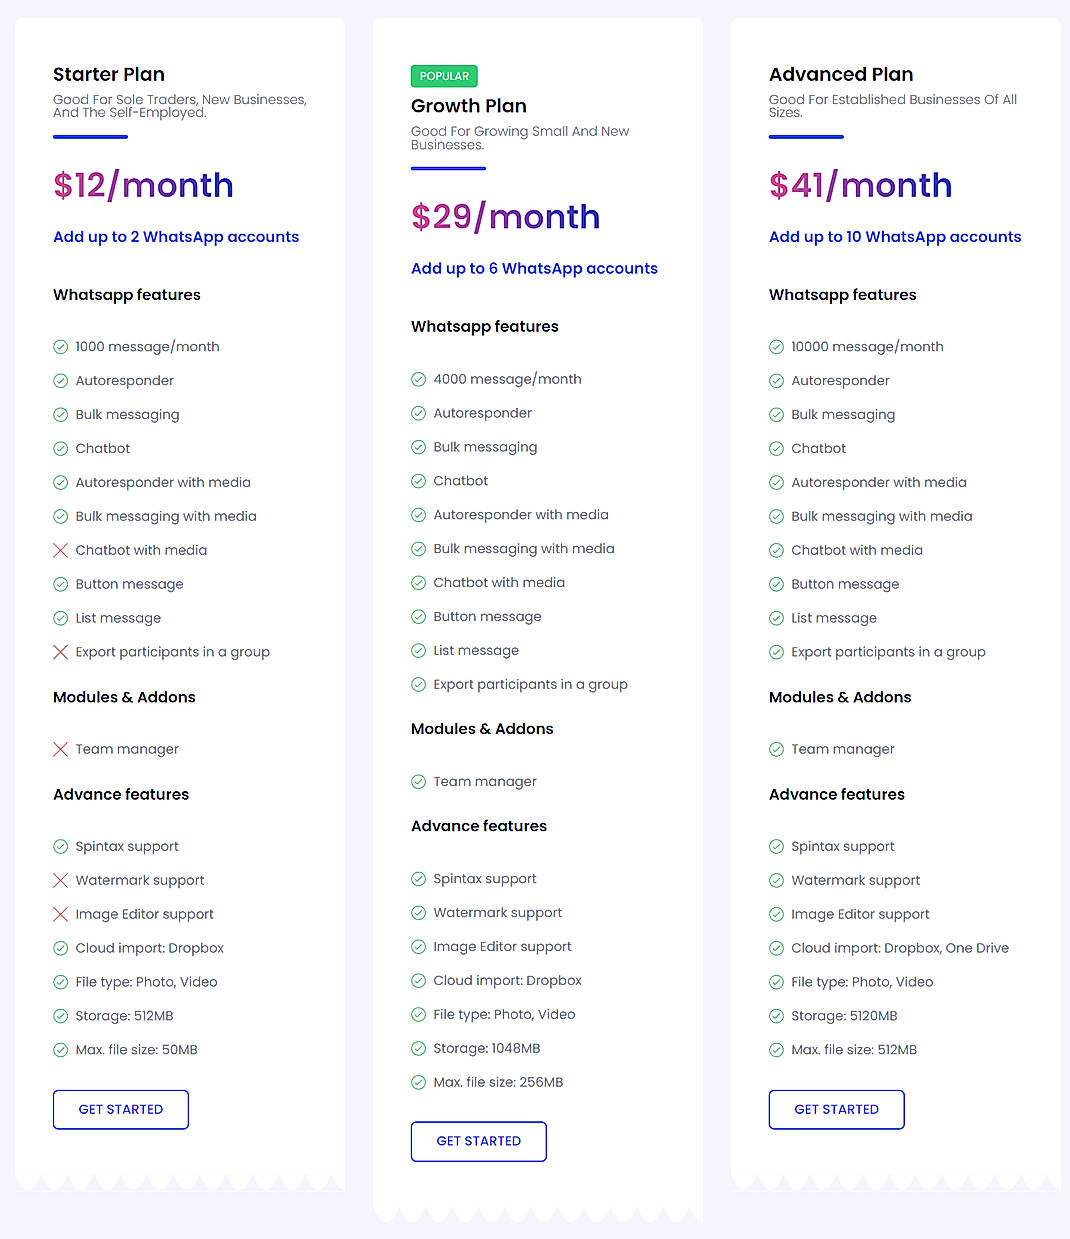Click the checkmark next to 10000 message/month
This screenshot has width=1070, height=1239.
coord(776,346)
